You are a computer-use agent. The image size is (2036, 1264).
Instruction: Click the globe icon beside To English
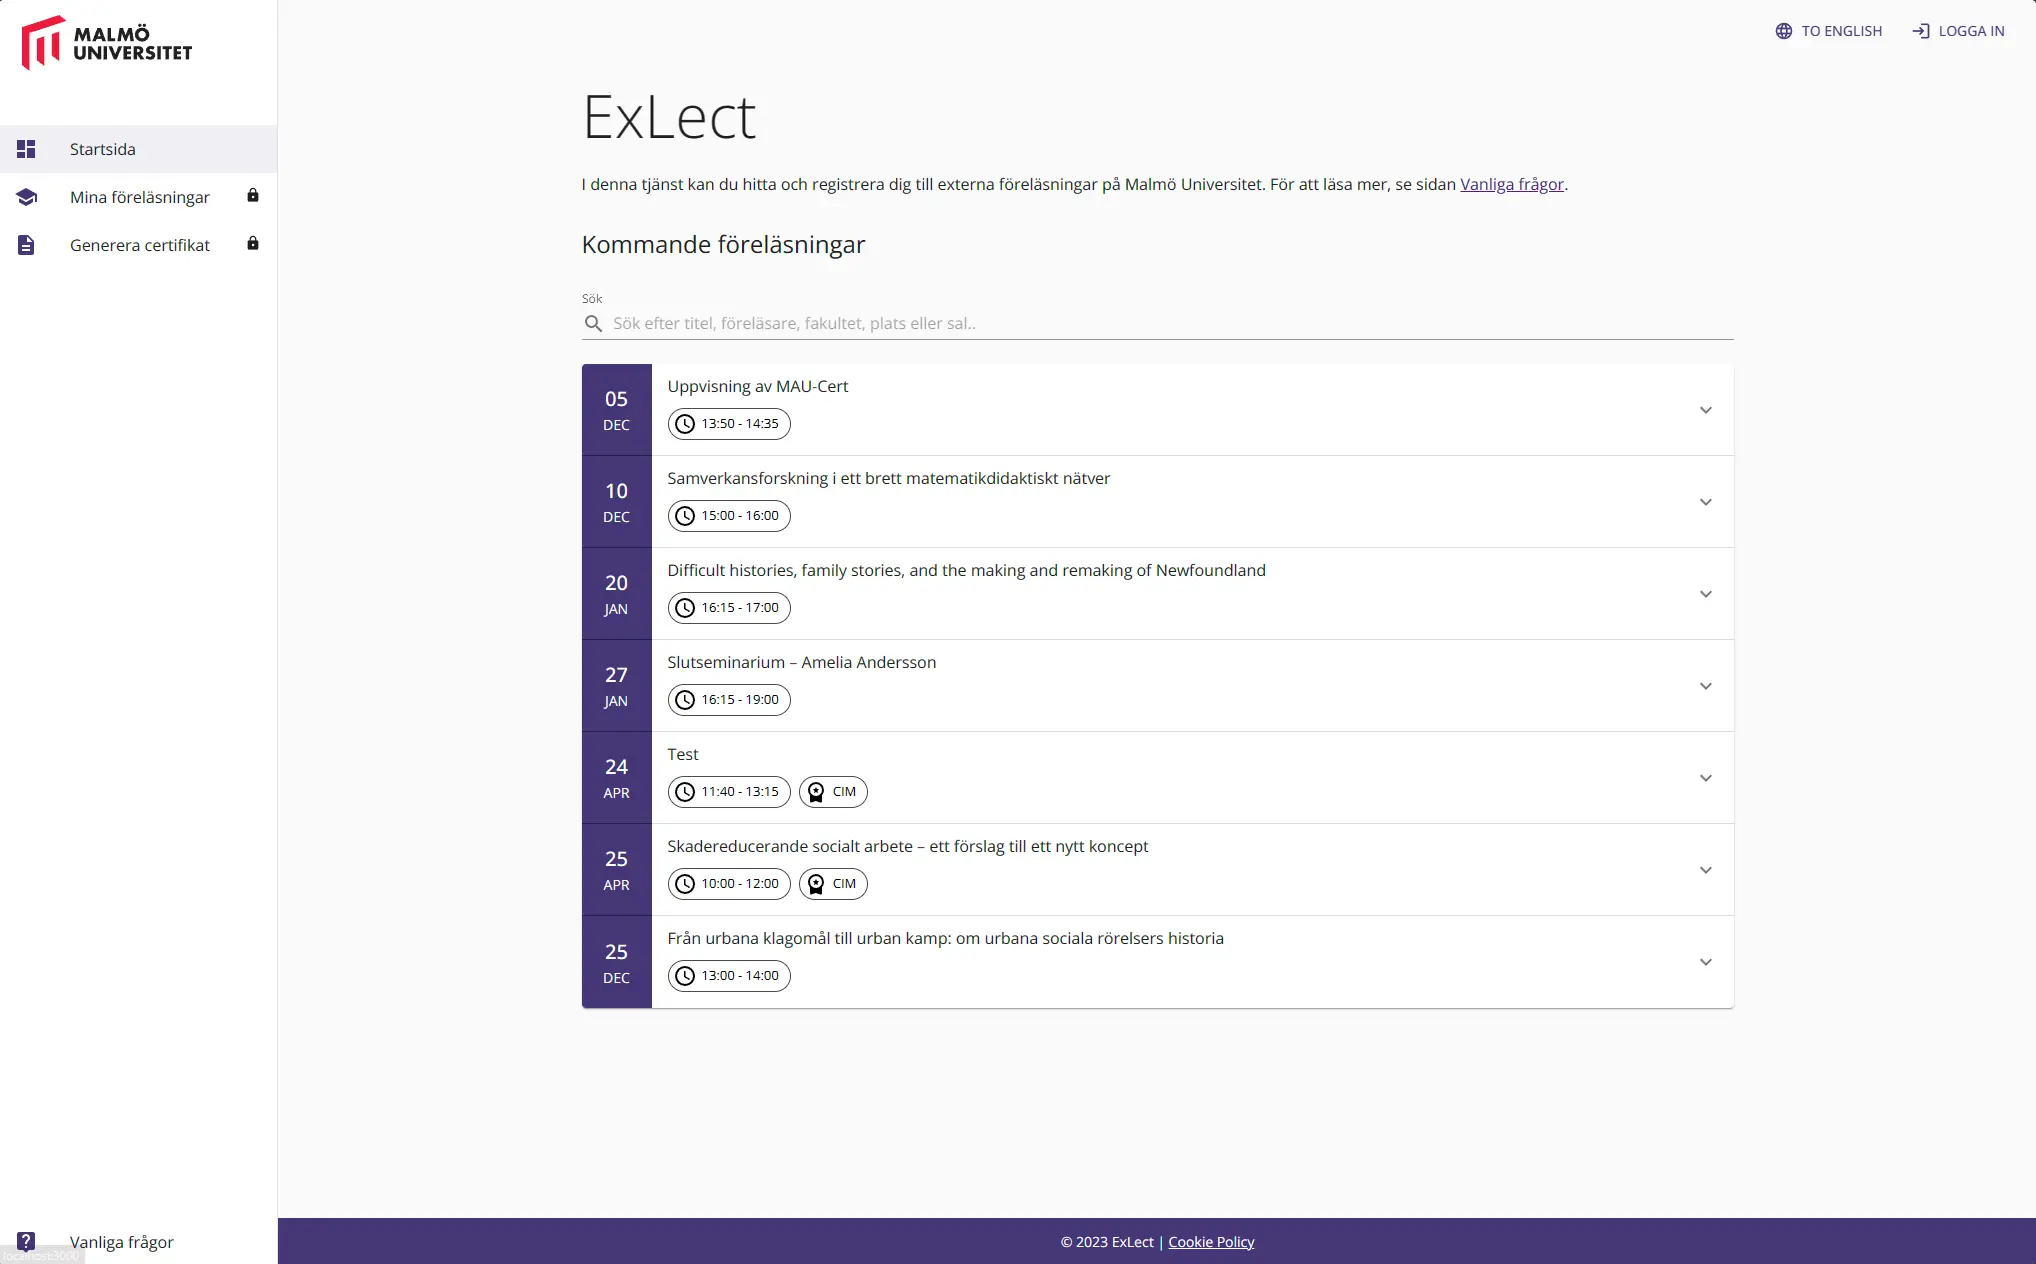[x=1784, y=31]
